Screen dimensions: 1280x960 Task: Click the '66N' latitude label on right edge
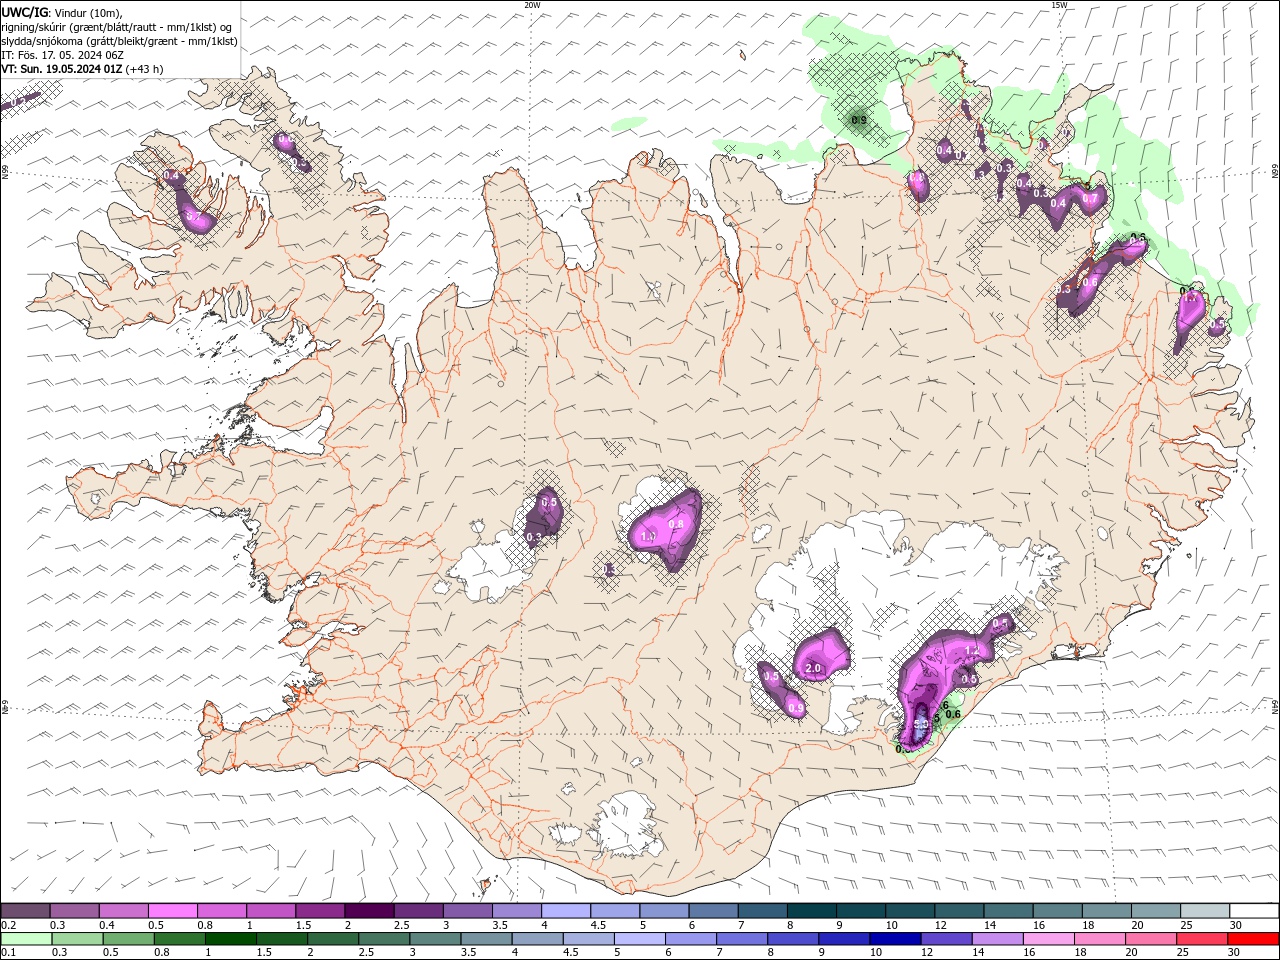point(1275,172)
